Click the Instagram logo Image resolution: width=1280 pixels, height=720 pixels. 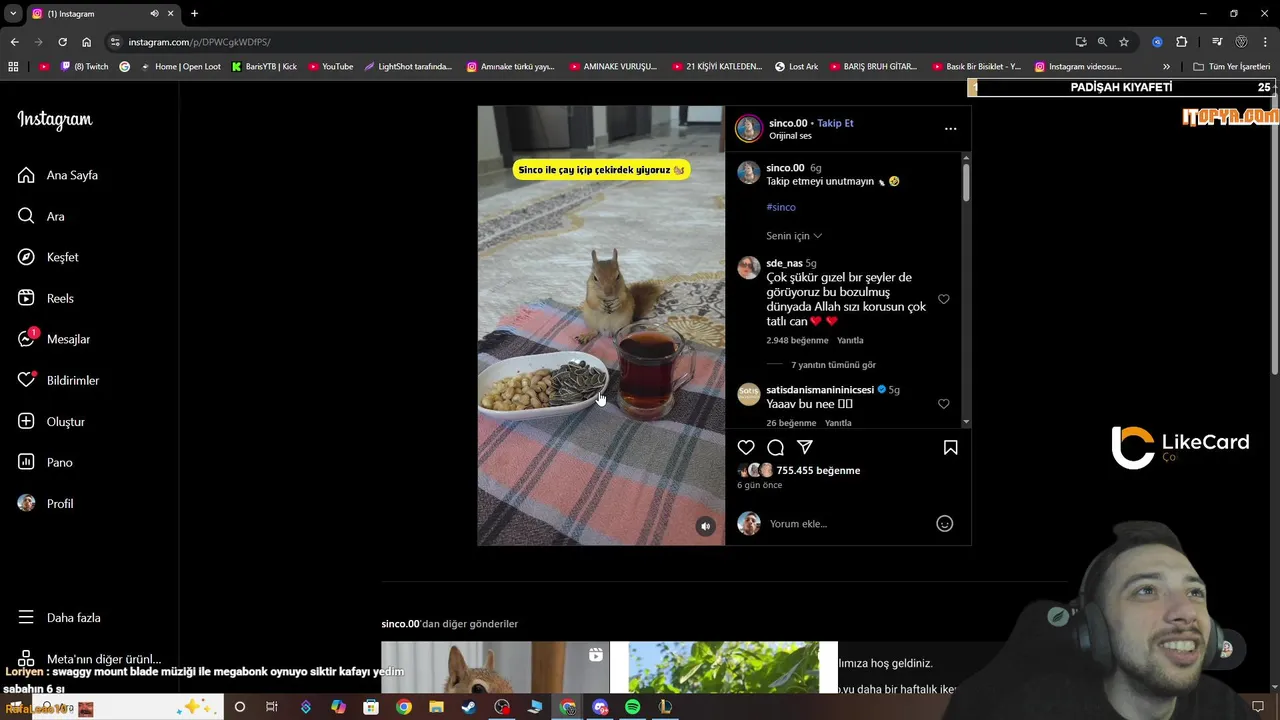[x=54, y=119]
